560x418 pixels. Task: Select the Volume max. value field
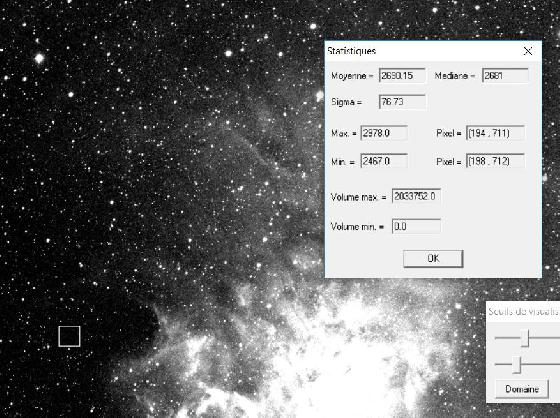pyautogui.click(x=416, y=196)
